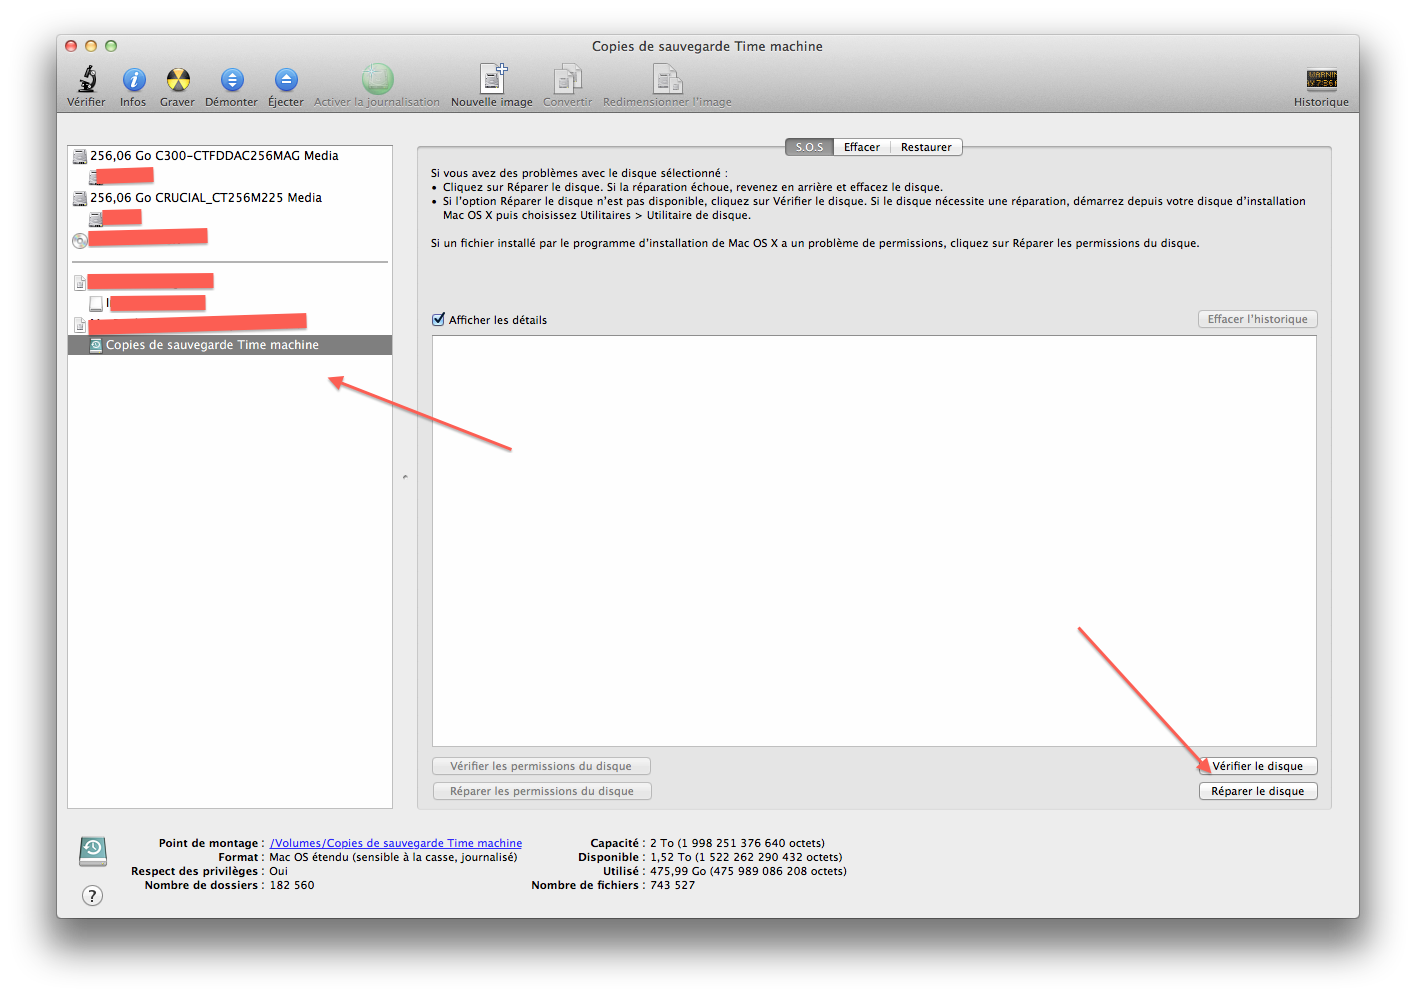Click the Time Machine disk icon at bottom

point(93,851)
